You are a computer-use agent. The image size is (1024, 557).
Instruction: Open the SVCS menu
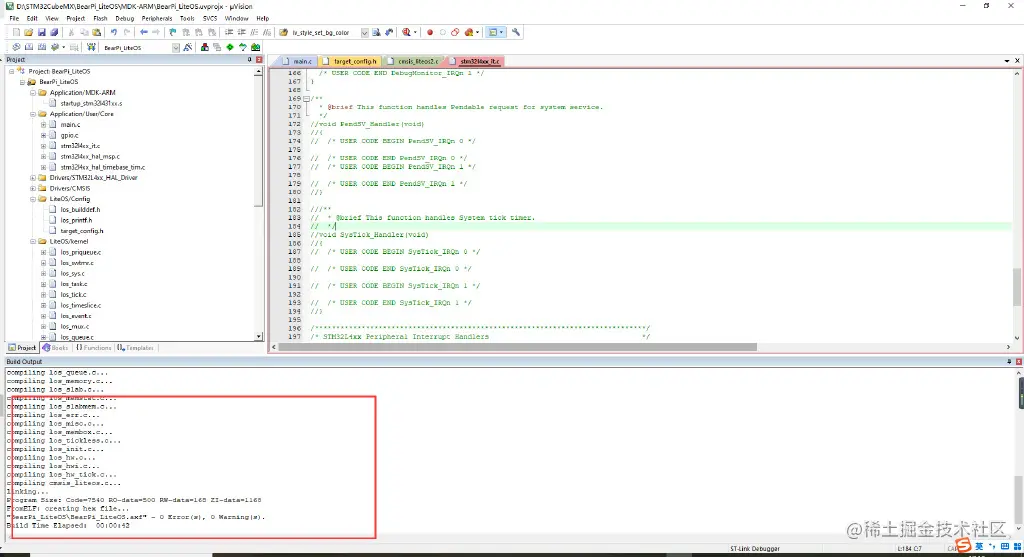tap(210, 18)
